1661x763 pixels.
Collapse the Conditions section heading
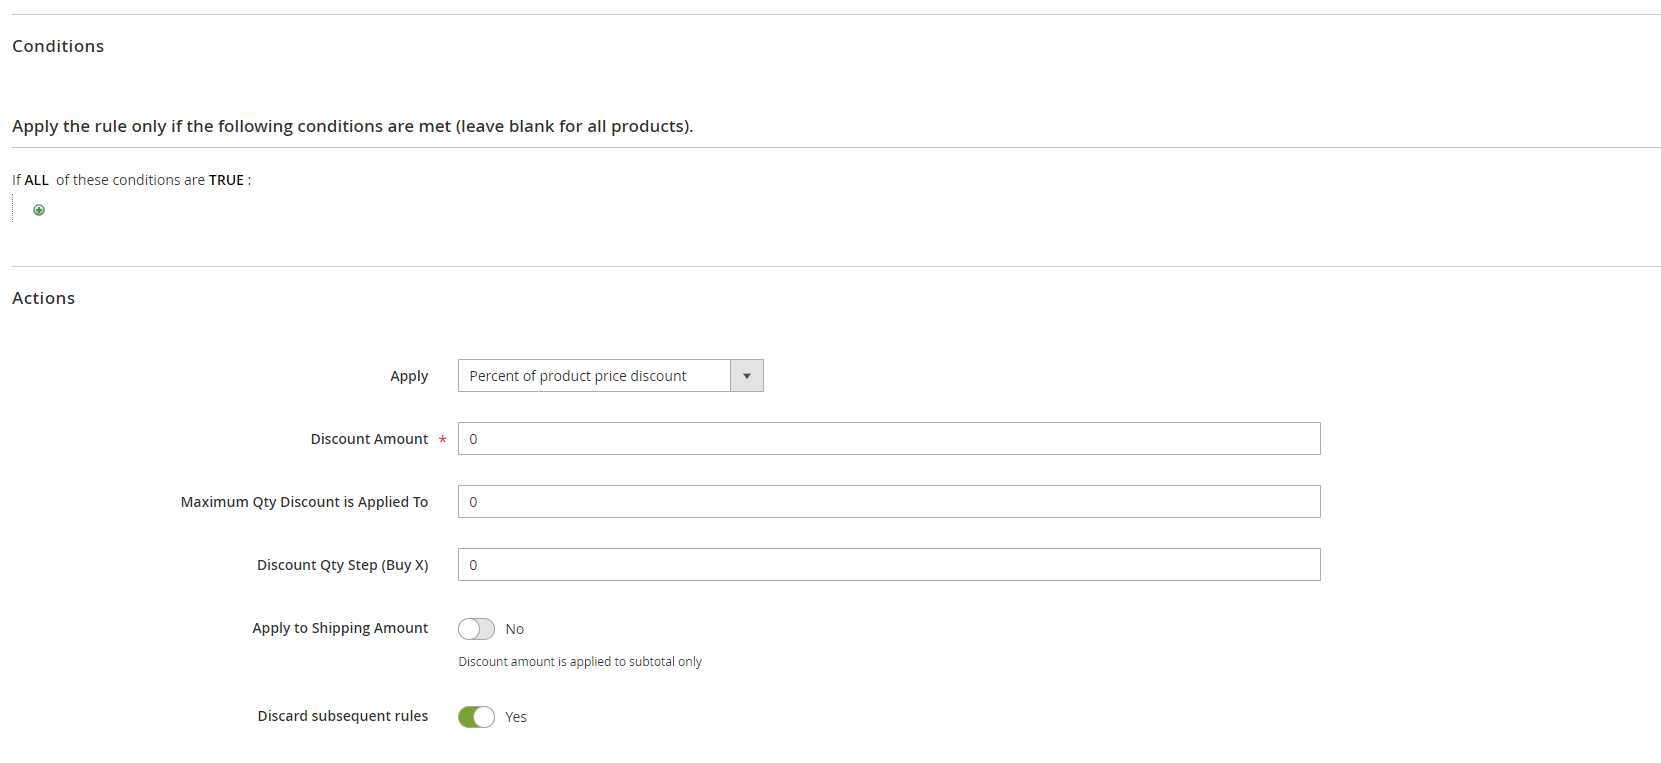(58, 46)
